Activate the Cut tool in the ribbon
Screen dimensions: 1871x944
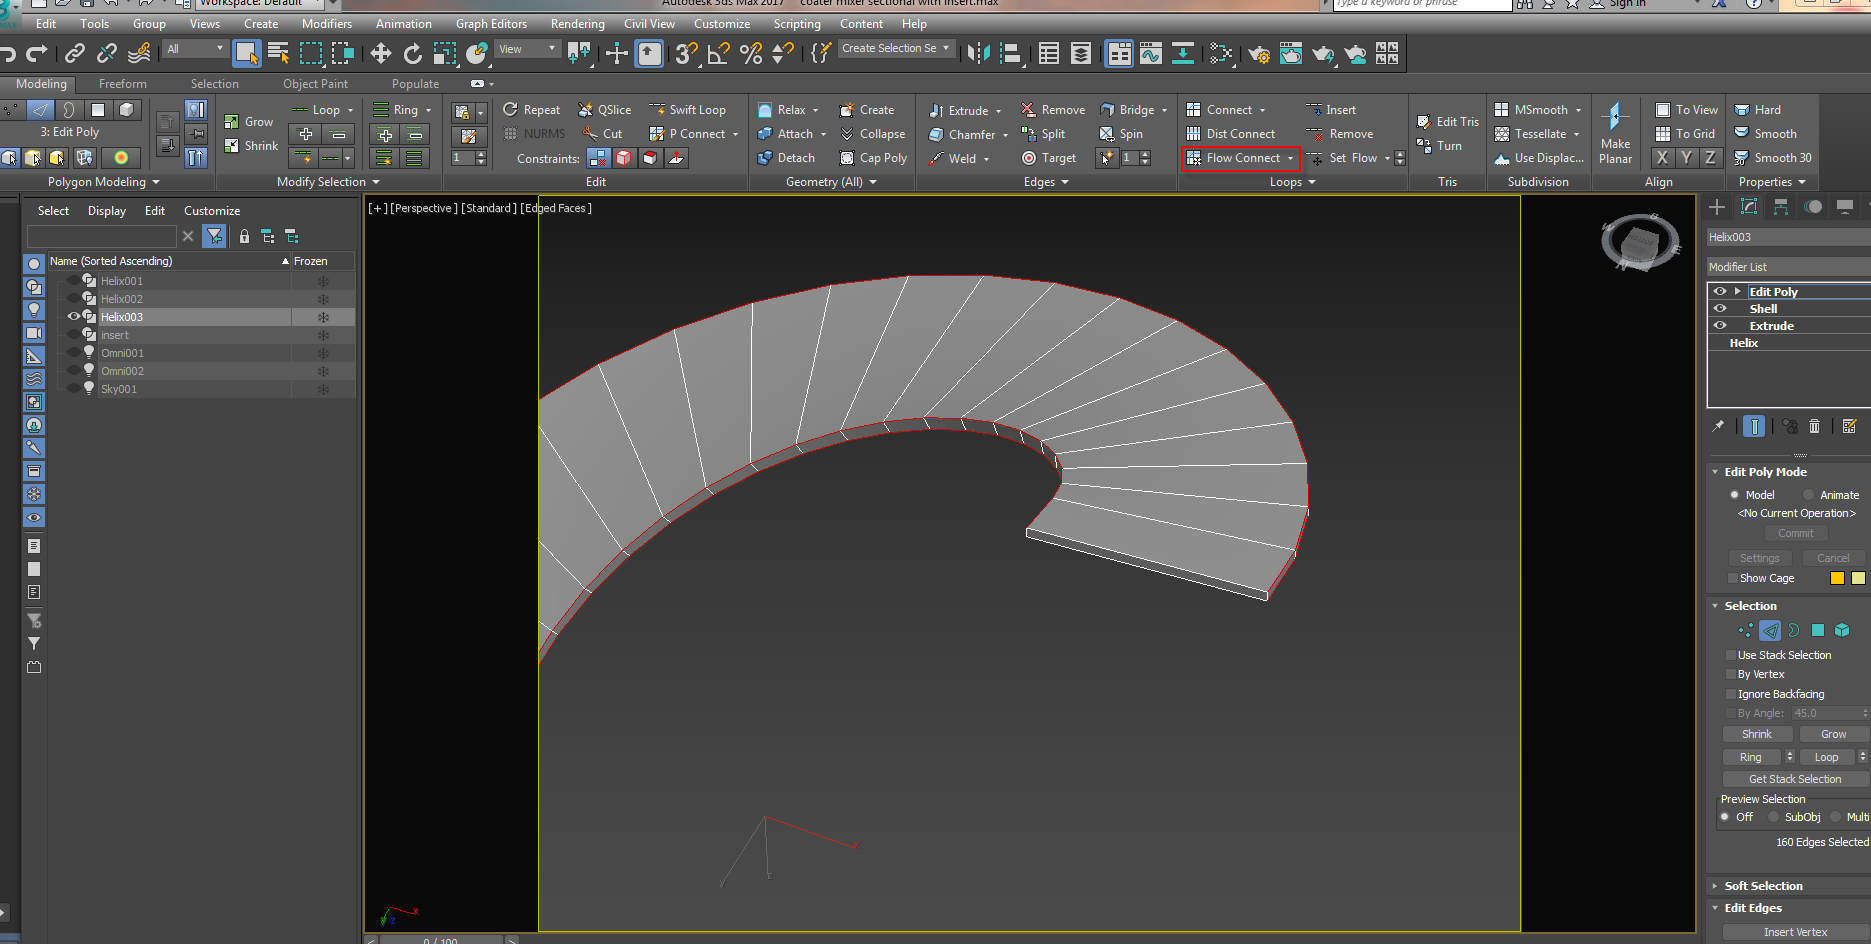tap(603, 133)
